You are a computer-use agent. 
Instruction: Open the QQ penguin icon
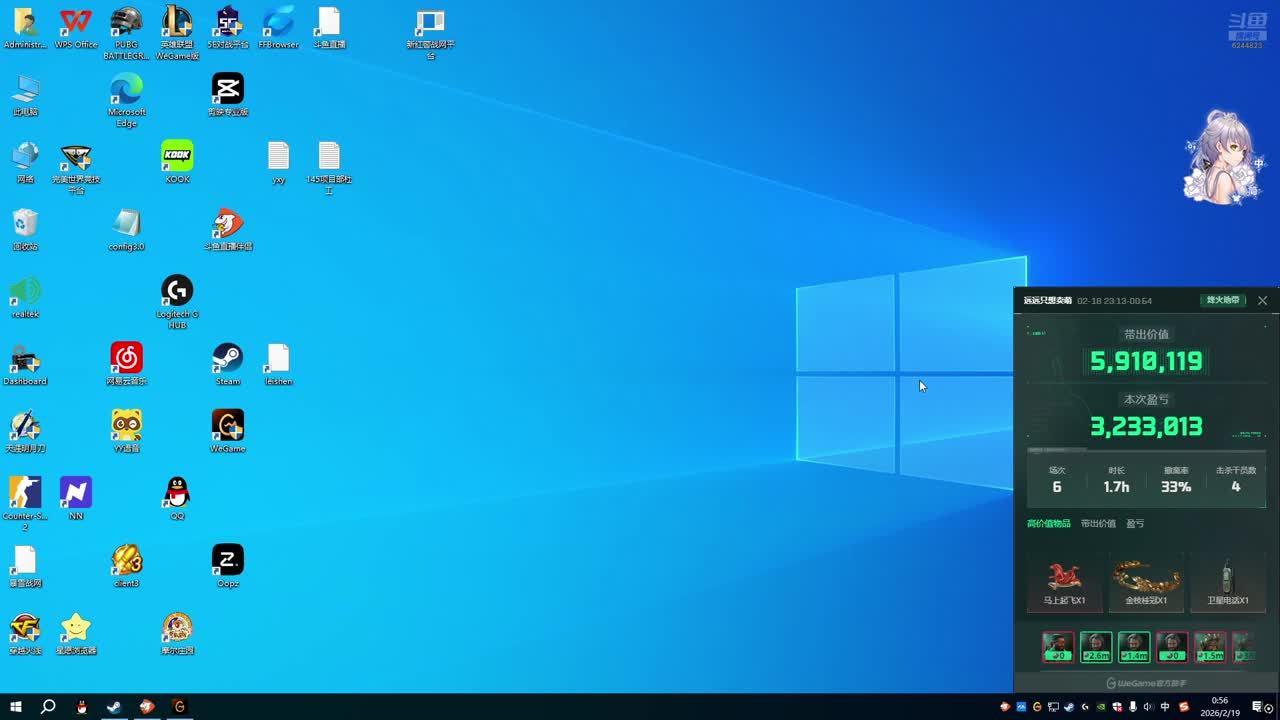pyautogui.click(x=177, y=494)
